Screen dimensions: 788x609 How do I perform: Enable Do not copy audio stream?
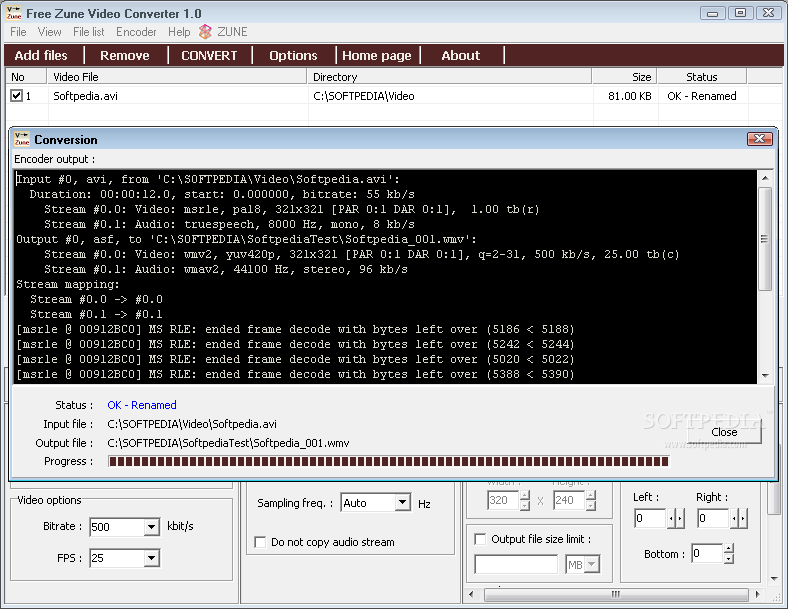pyautogui.click(x=260, y=542)
